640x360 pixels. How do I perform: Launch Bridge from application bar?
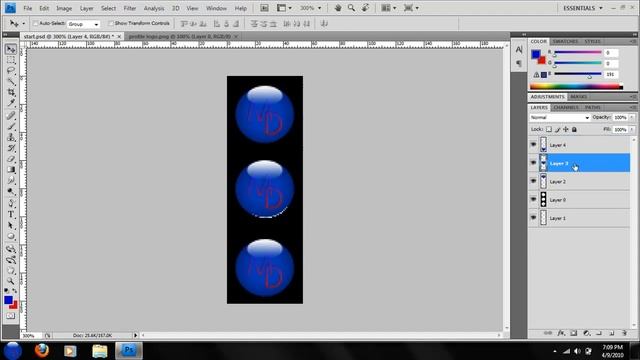tap(264, 8)
